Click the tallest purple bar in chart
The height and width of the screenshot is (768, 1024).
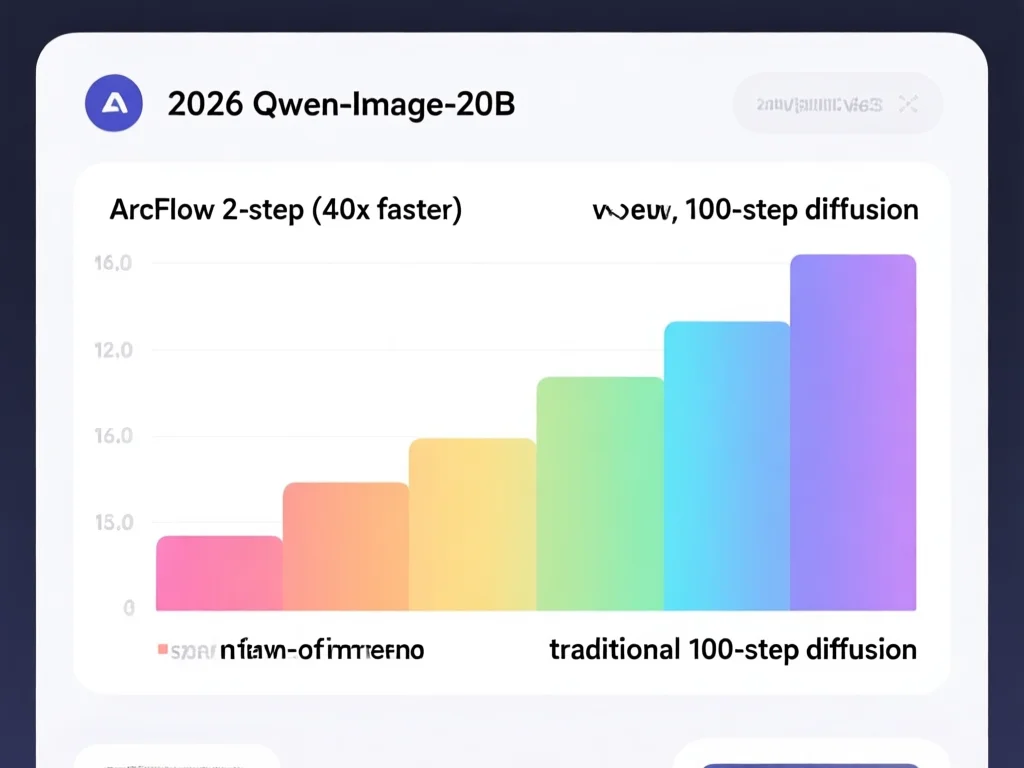pyautogui.click(x=853, y=432)
